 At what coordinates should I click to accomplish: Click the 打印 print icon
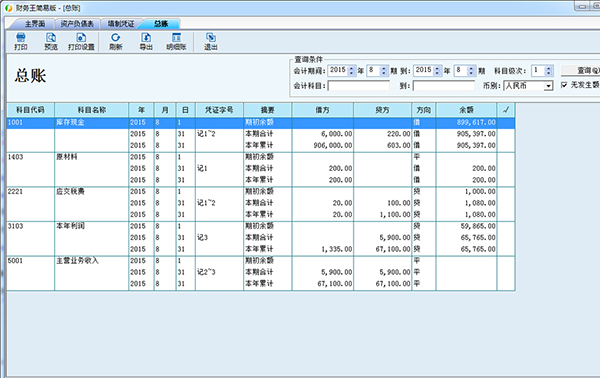(21, 42)
